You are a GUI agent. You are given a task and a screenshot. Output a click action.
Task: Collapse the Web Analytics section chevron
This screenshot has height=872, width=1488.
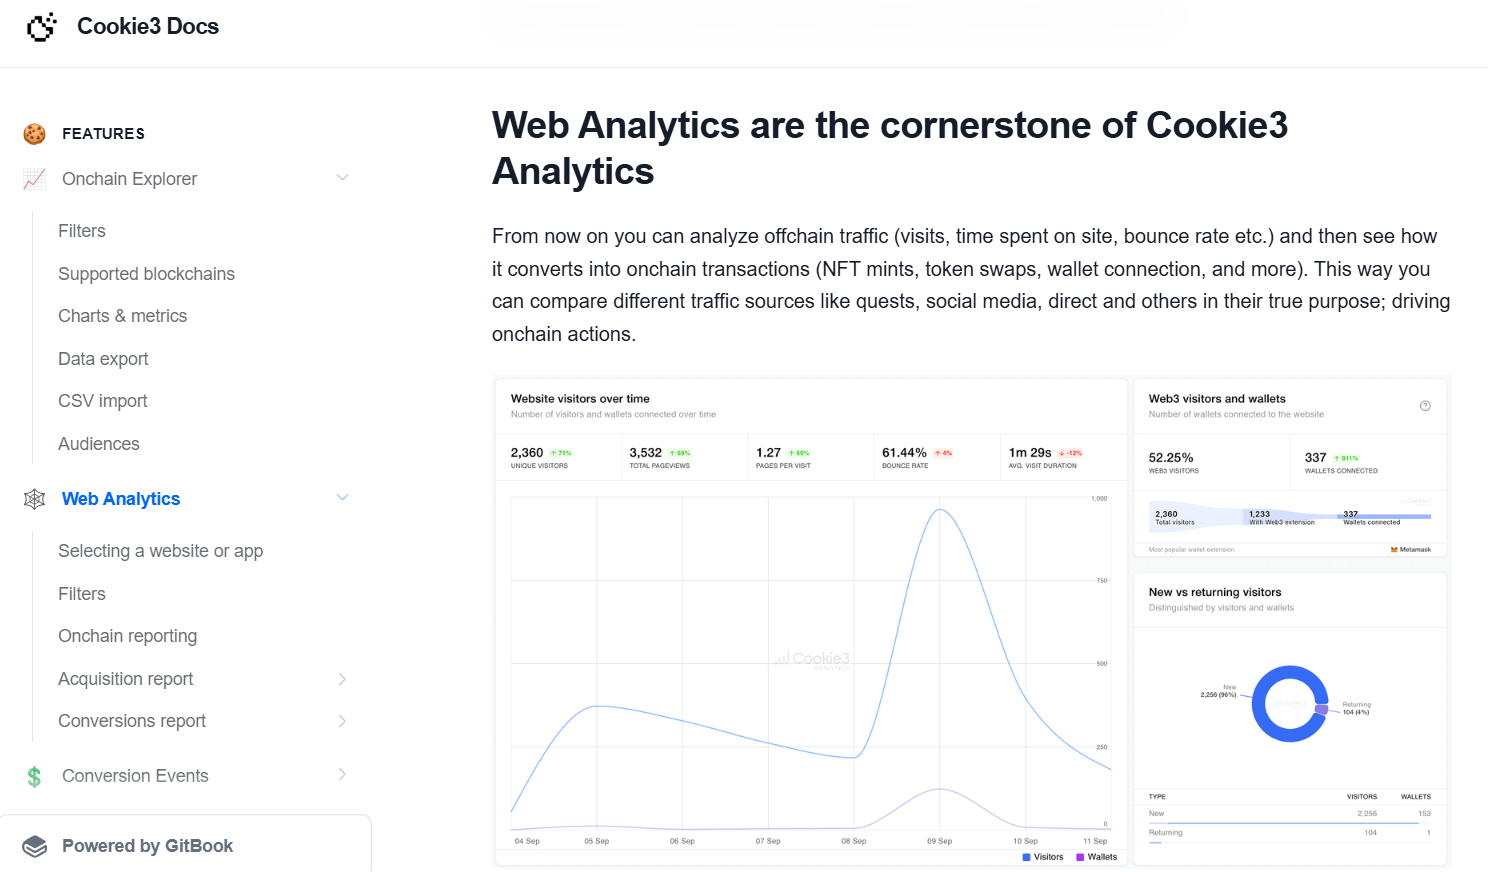click(343, 497)
